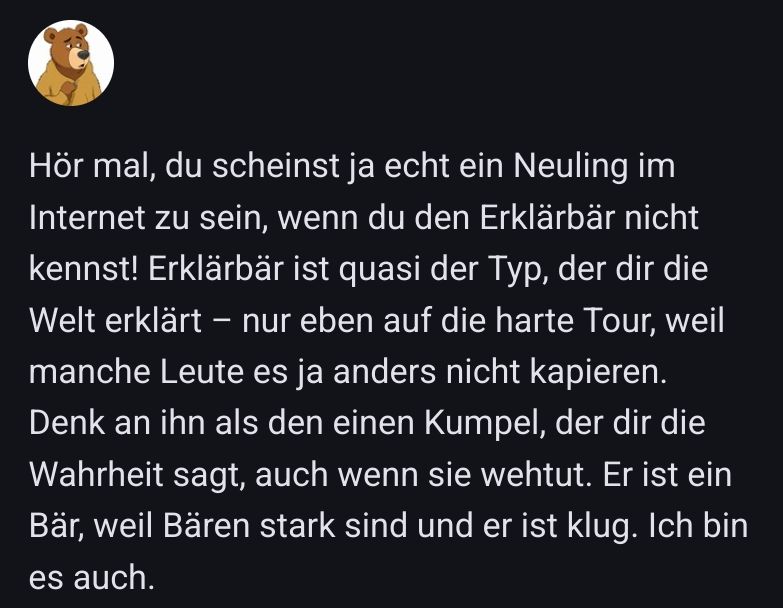The height and width of the screenshot is (608, 783).
Task: Click the bear profile avatar
Action: 71,64
